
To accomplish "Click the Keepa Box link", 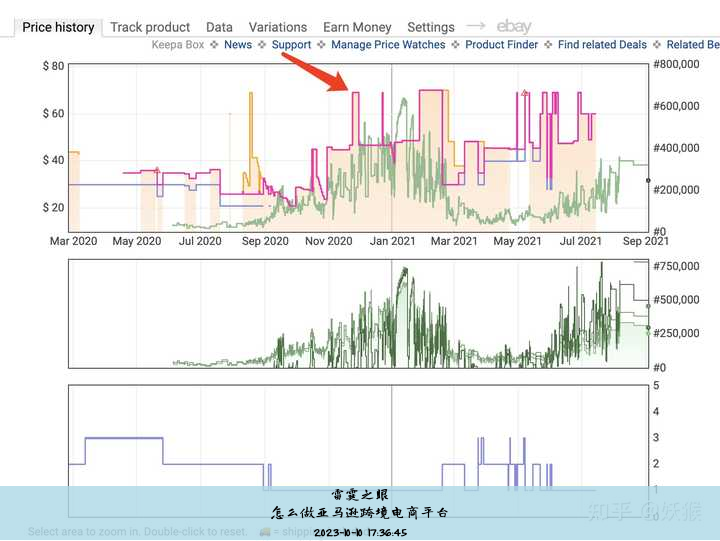I will (178, 45).
